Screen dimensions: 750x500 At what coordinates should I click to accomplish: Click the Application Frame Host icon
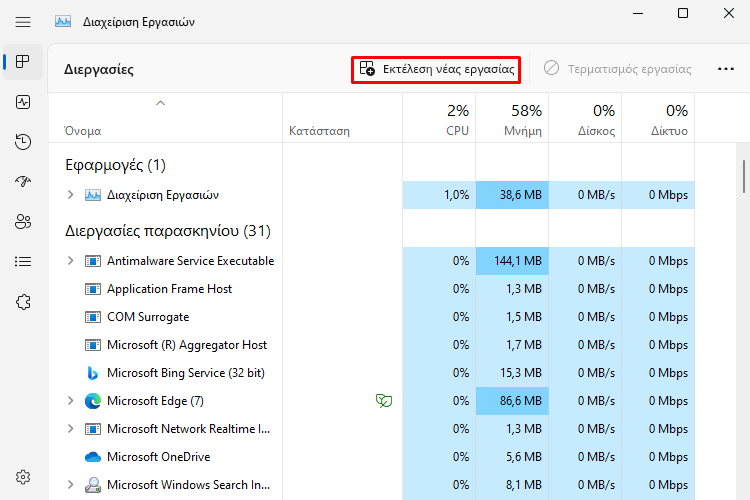(93, 289)
